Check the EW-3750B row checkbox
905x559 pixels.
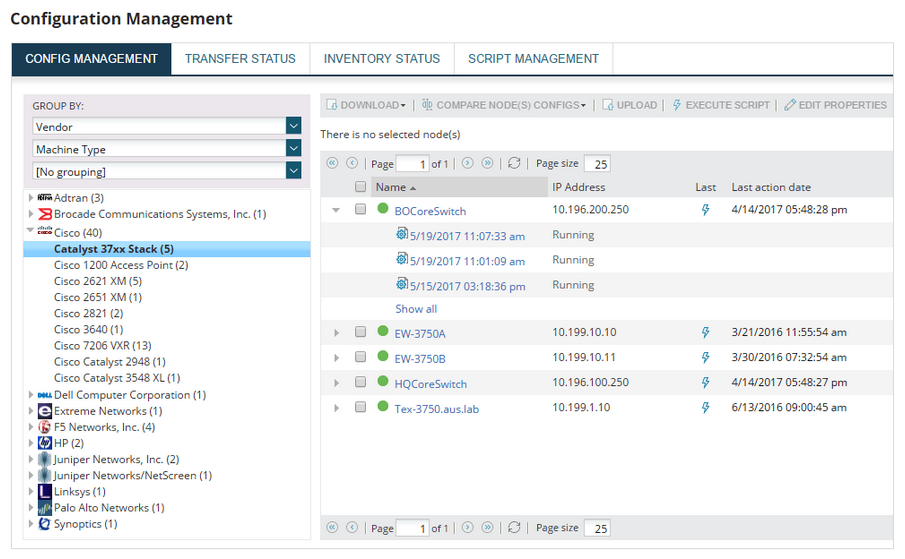pos(361,357)
